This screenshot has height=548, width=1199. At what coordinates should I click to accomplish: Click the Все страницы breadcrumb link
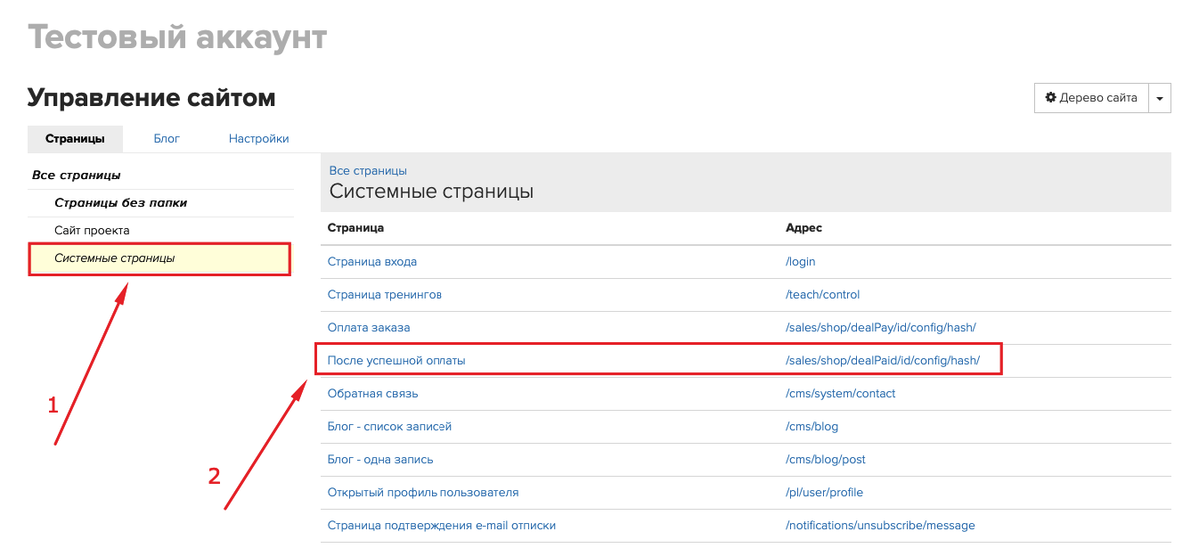[367, 171]
